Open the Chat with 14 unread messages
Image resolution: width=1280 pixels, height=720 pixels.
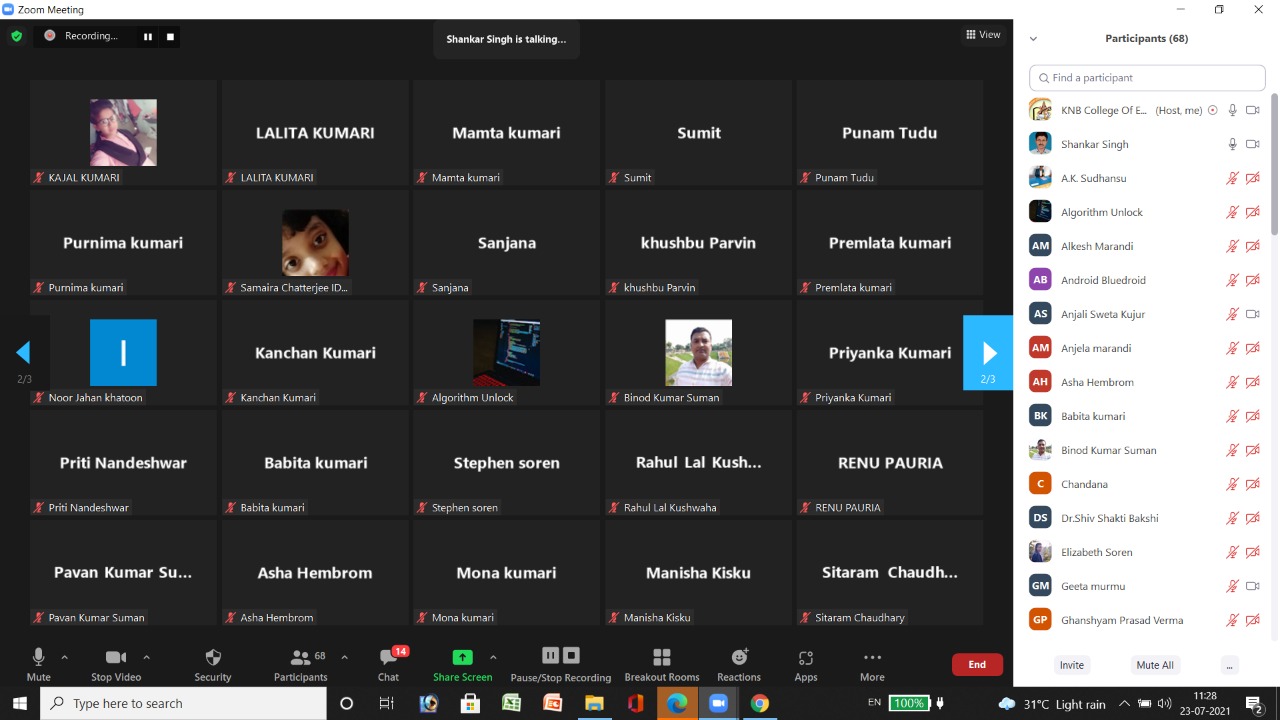click(x=389, y=665)
